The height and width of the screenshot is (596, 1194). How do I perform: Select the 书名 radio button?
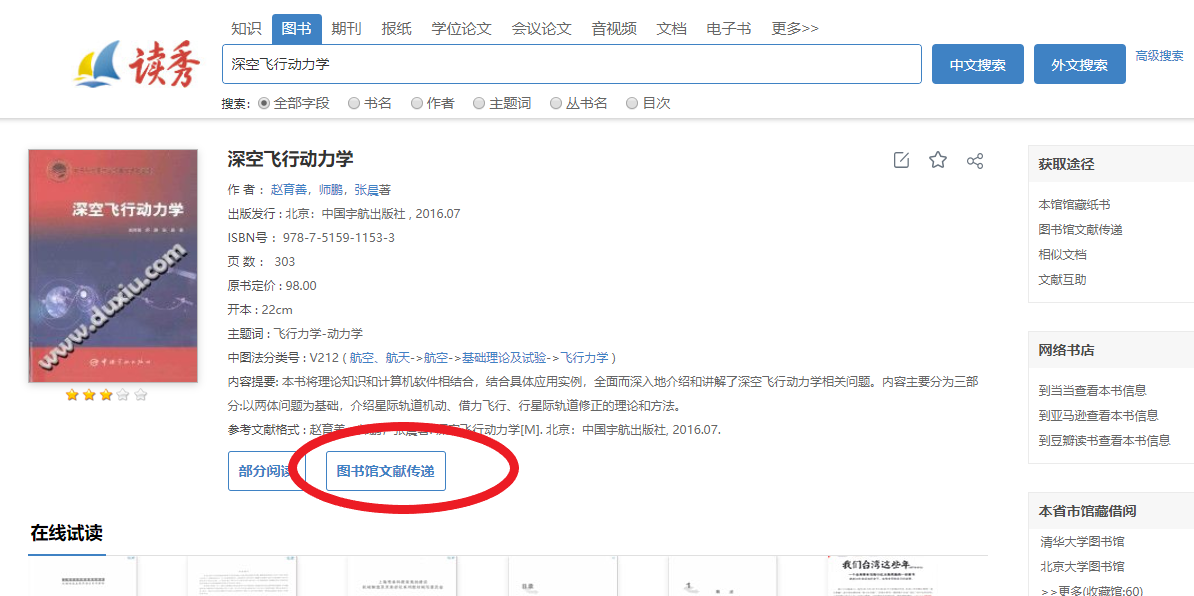tap(353, 103)
